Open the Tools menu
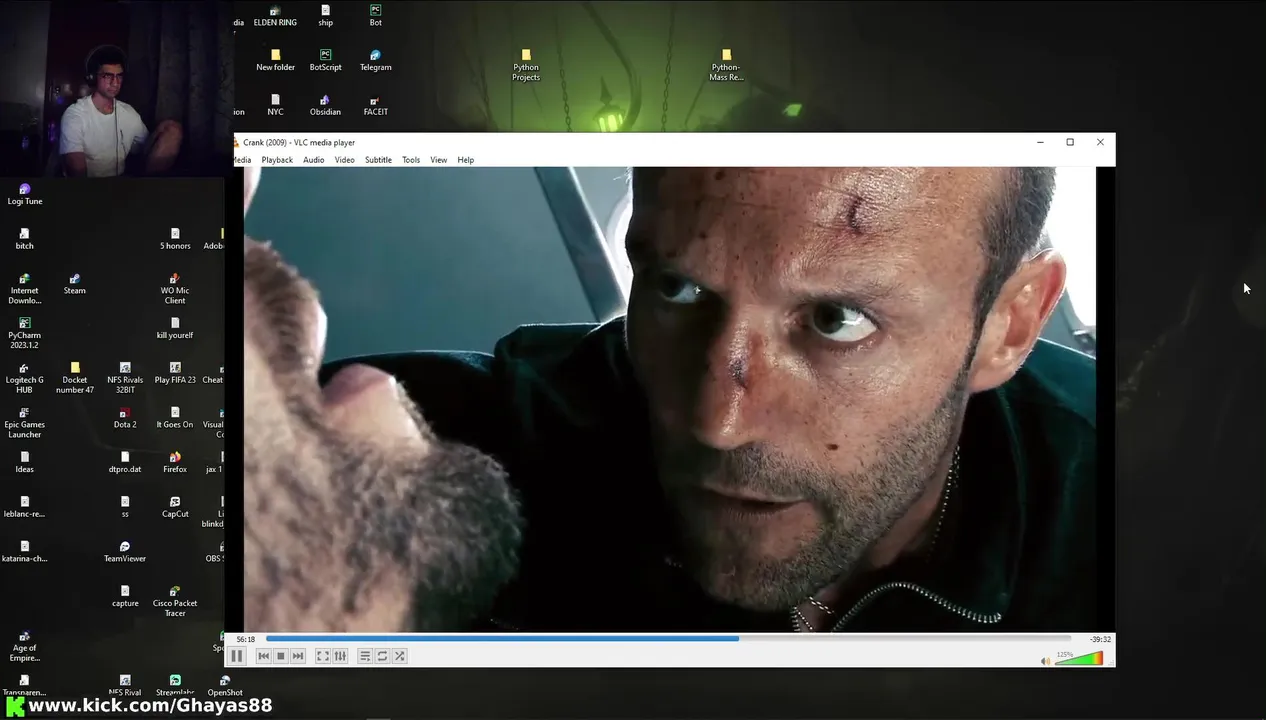Viewport: 1266px width, 720px height. [411, 160]
